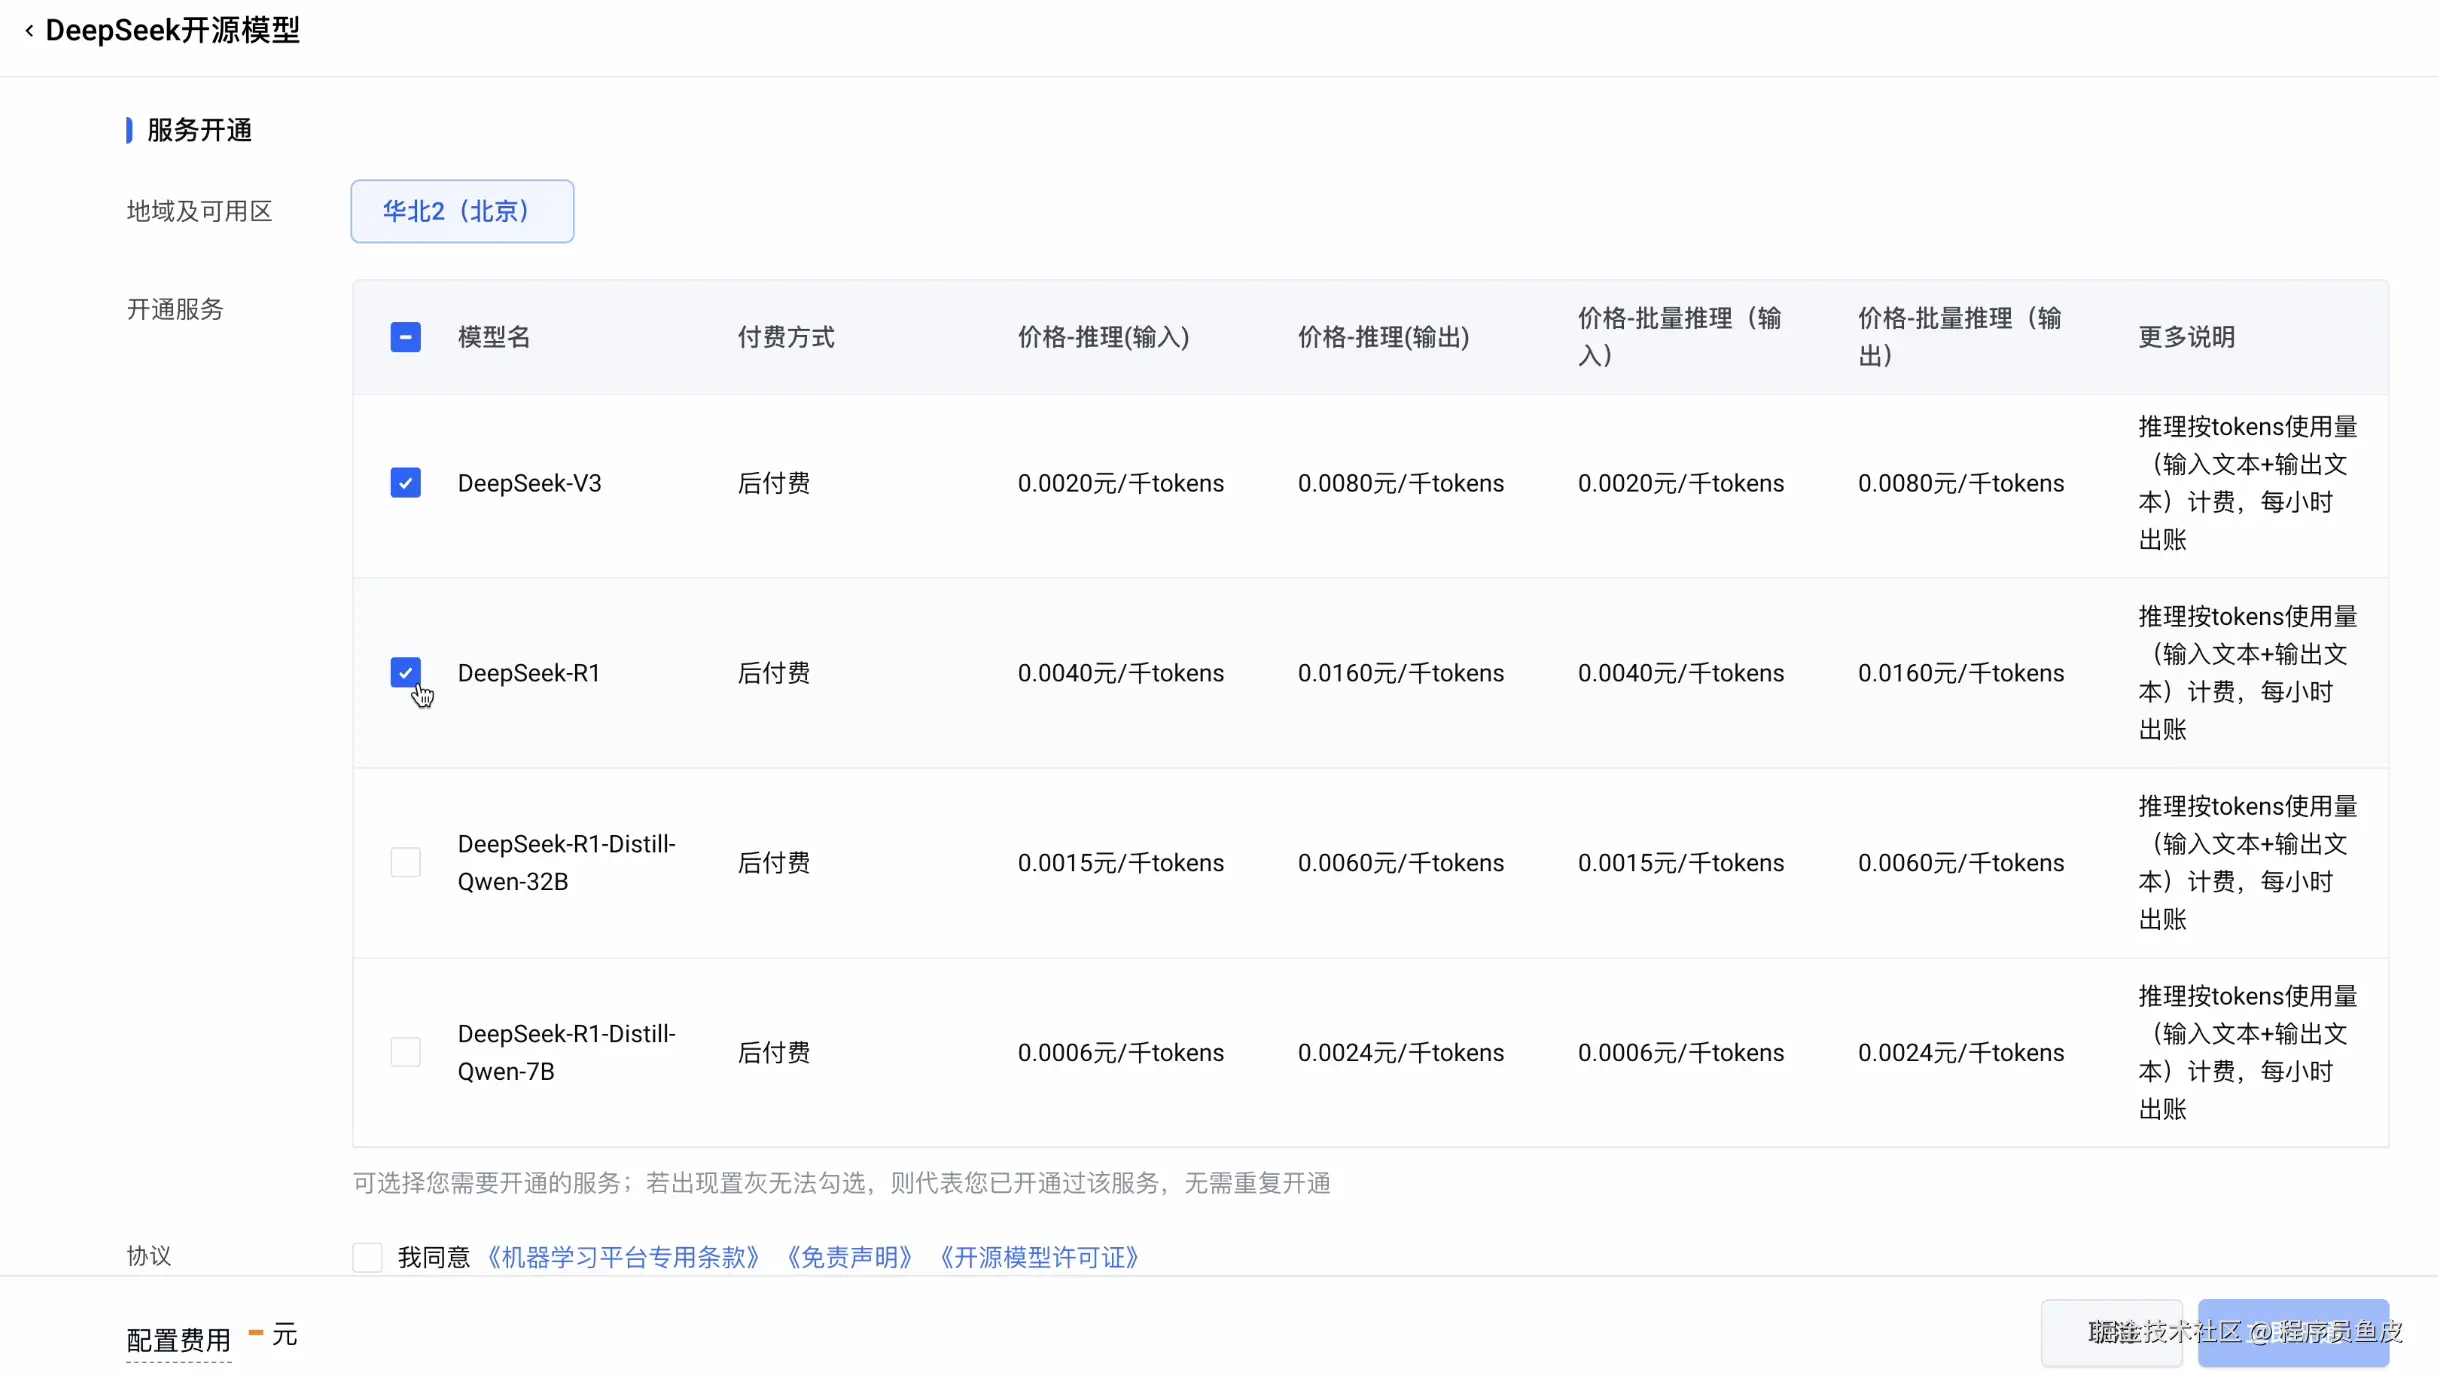Click the DeepSeek开源模型 page title
Screen dimensions: 2438x1380
(x=172, y=31)
